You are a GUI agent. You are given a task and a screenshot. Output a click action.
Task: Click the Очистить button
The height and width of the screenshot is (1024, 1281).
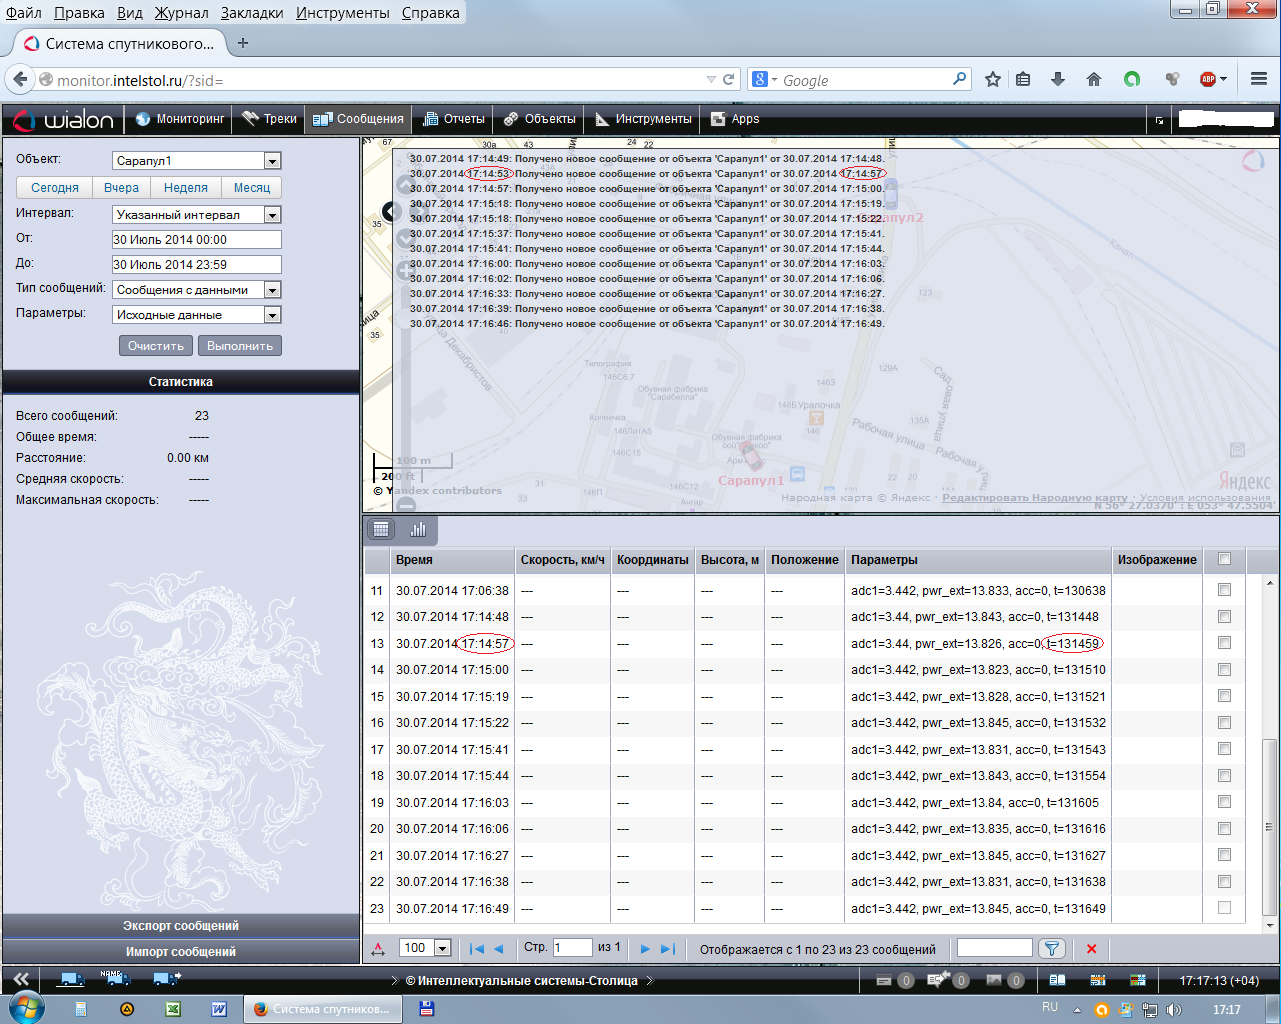[x=156, y=346]
